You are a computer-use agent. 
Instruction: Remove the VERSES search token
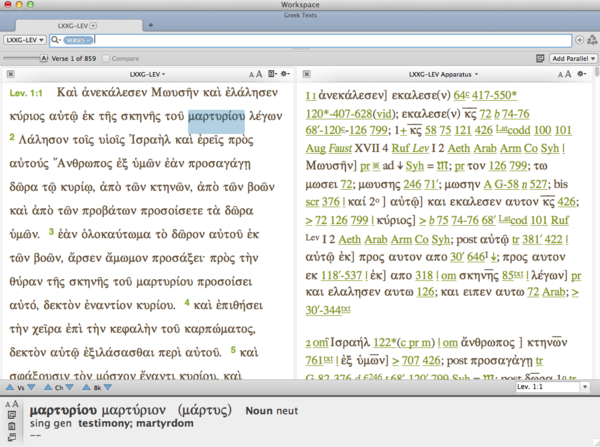click(x=78, y=40)
